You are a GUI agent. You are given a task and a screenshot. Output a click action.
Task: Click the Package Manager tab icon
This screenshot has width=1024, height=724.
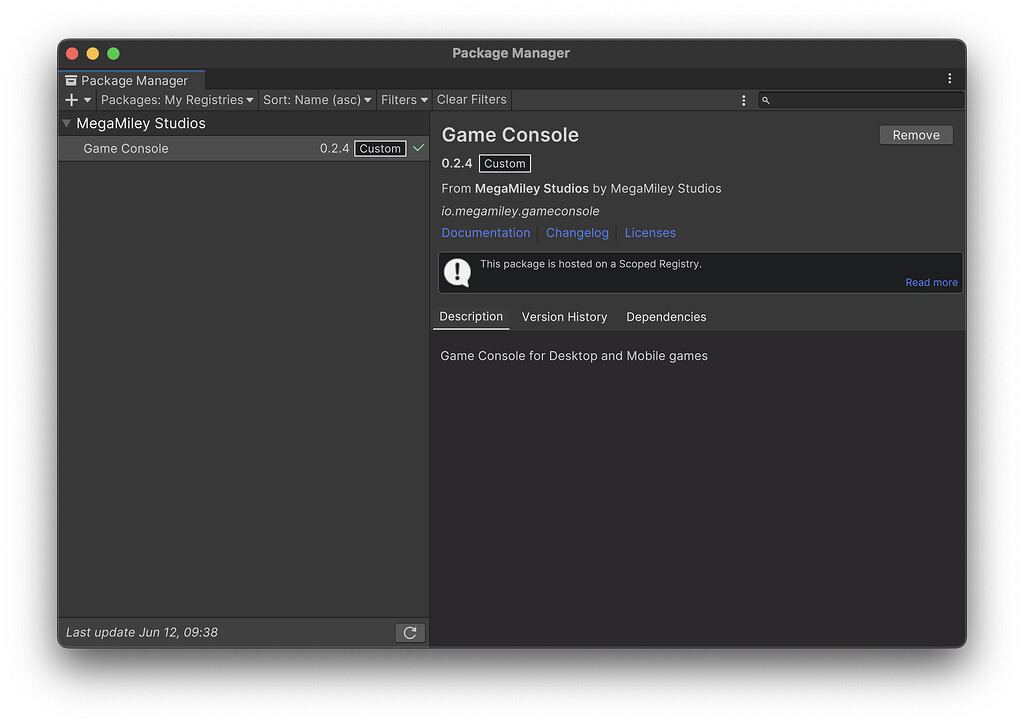(70, 80)
